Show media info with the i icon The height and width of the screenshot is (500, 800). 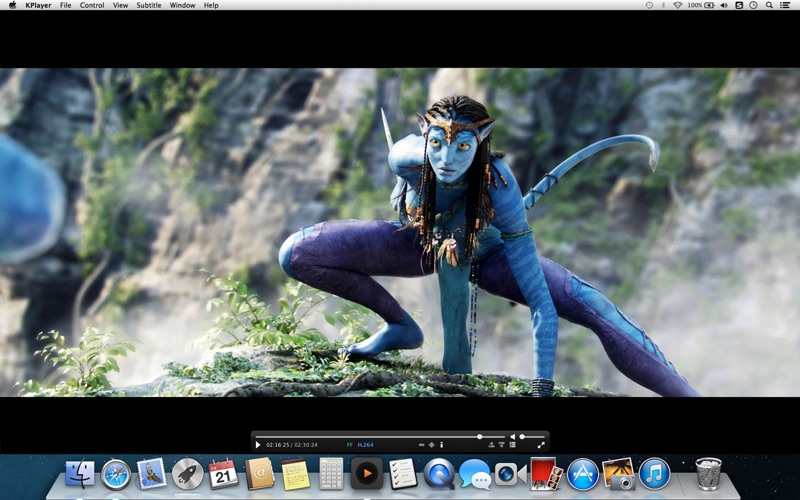(x=441, y=445)
